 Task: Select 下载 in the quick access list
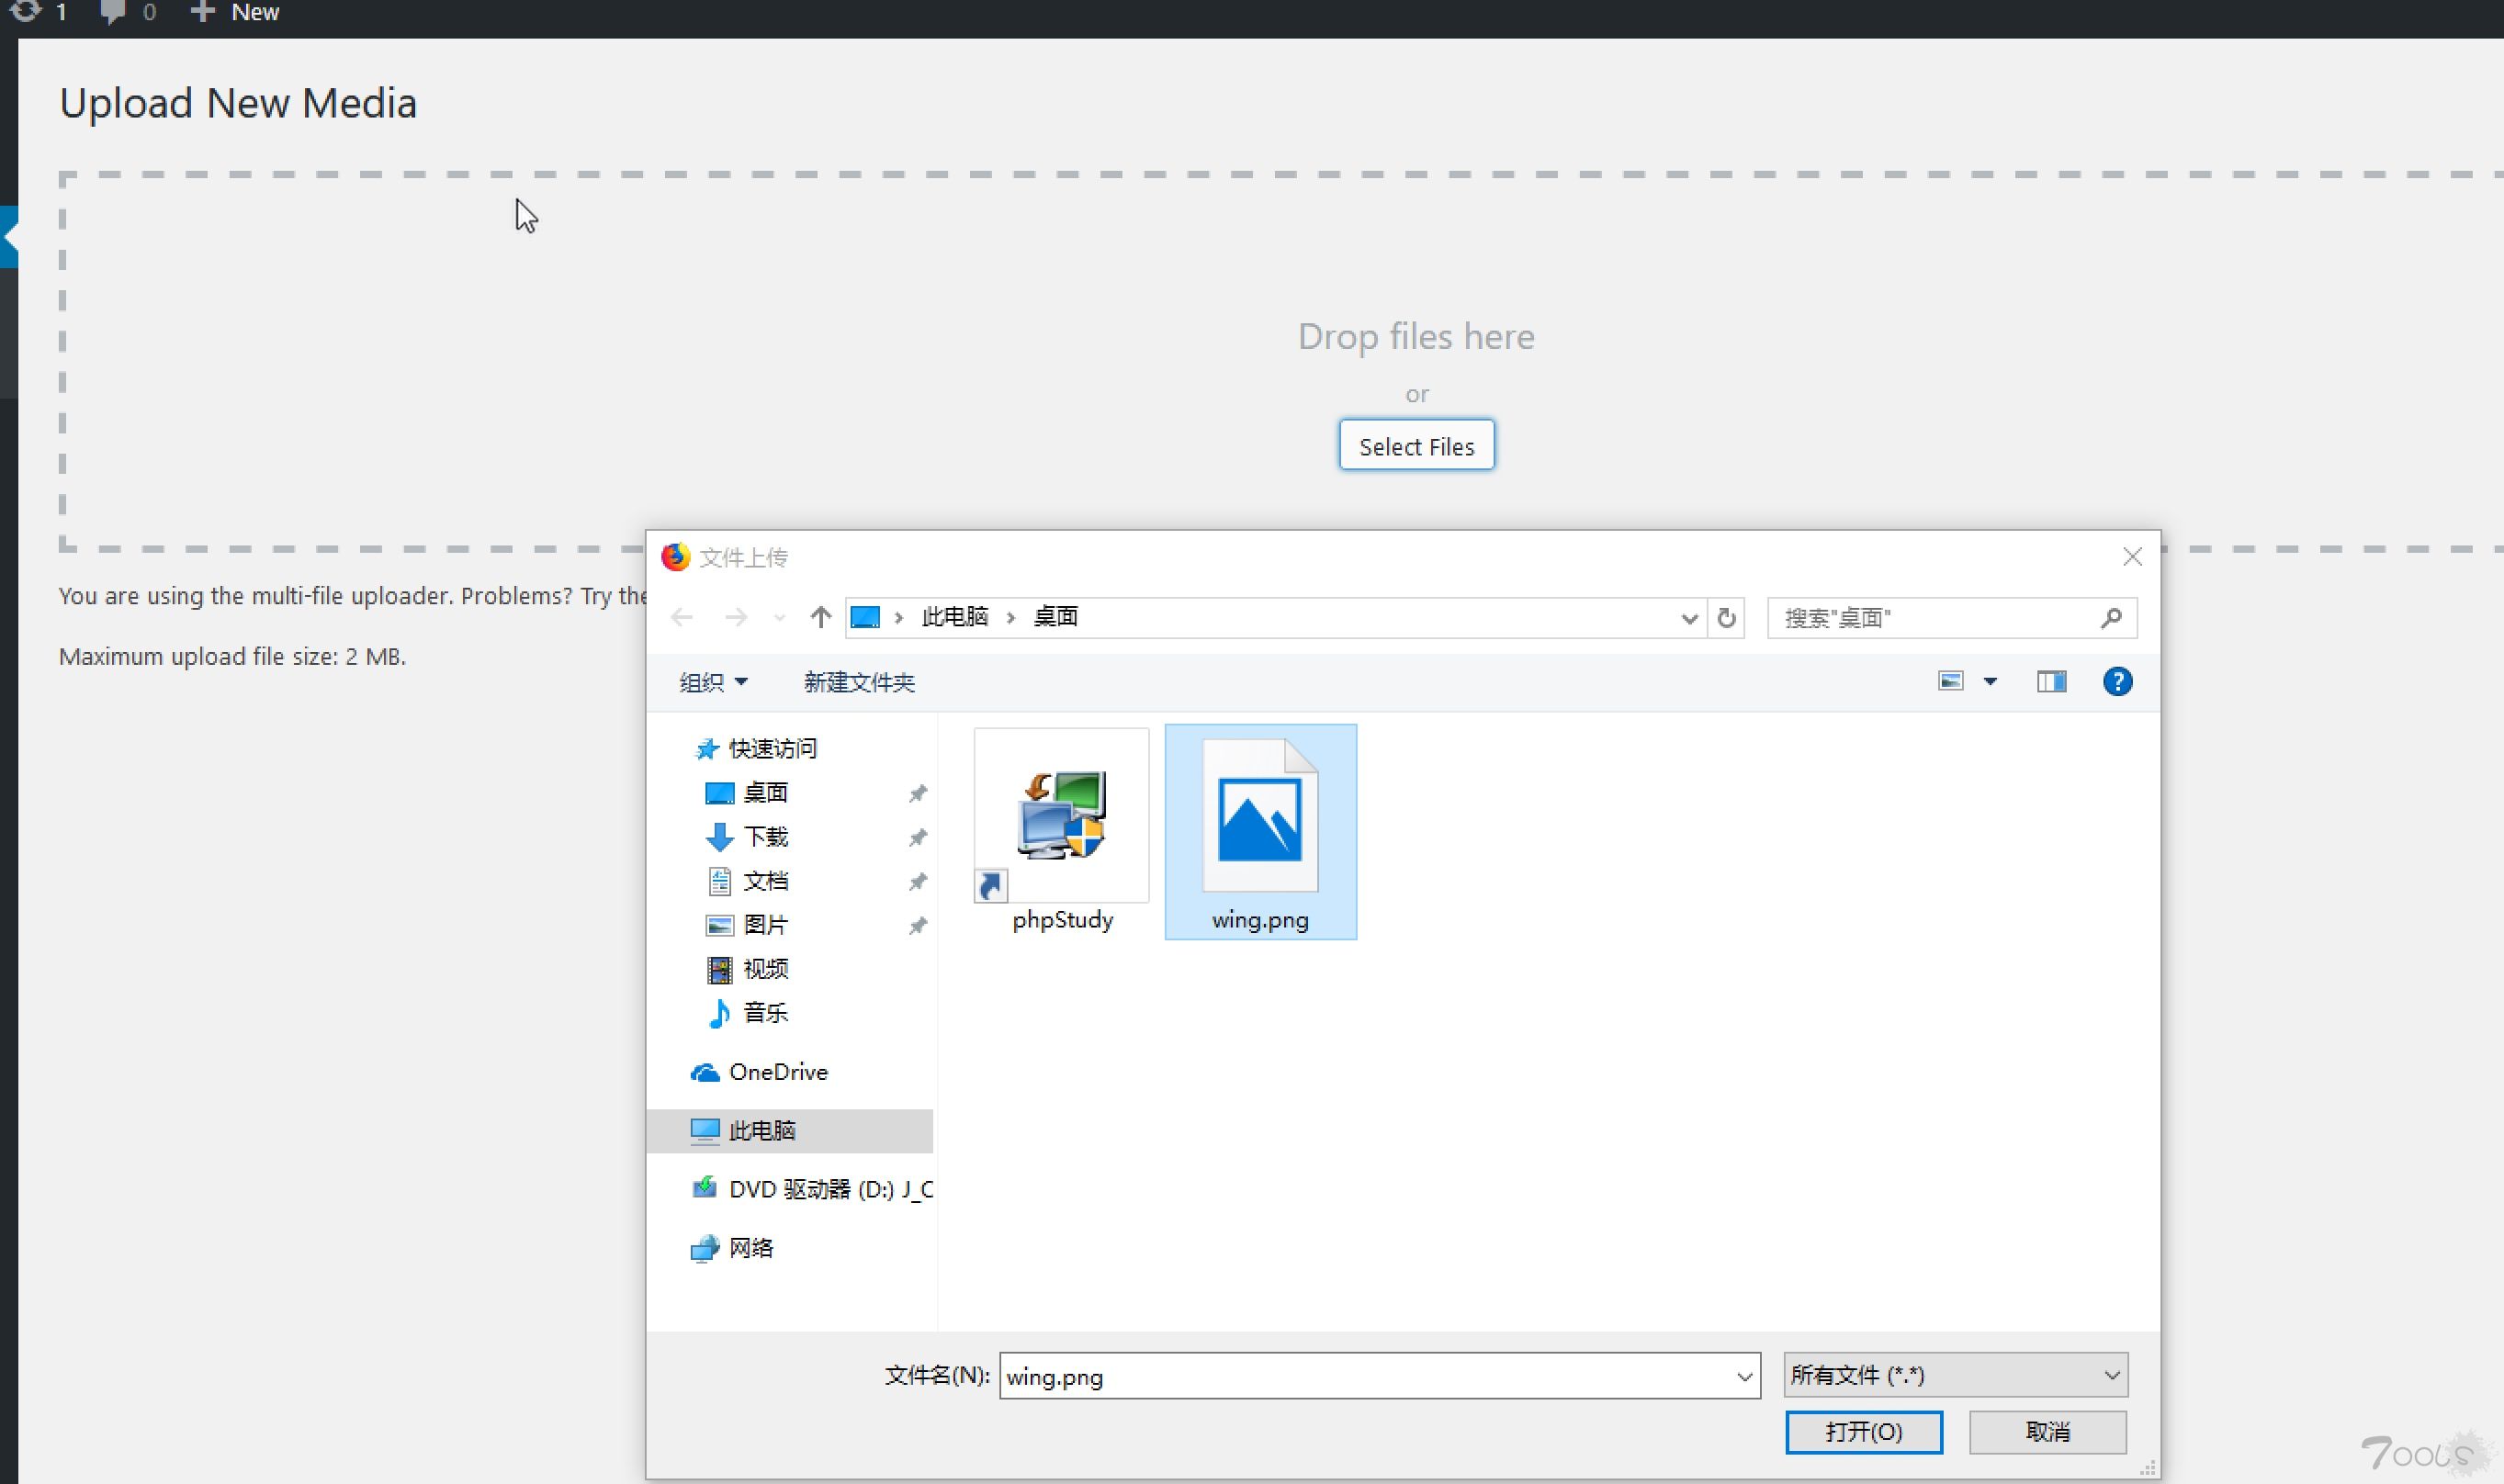765,836
